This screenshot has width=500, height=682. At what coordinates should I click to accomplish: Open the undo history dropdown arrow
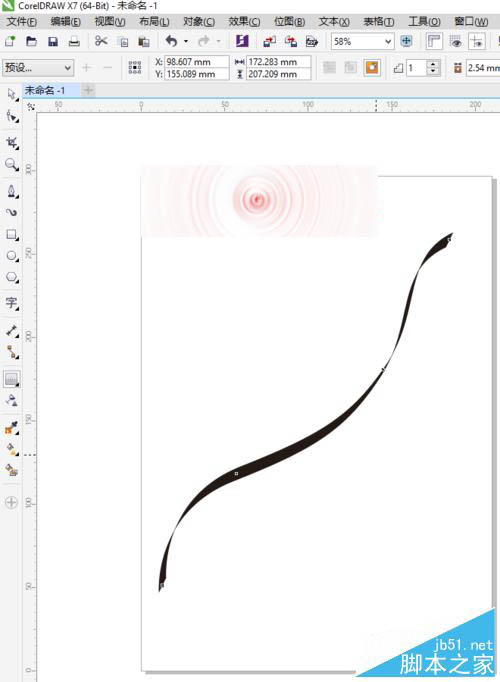(186, 41)
